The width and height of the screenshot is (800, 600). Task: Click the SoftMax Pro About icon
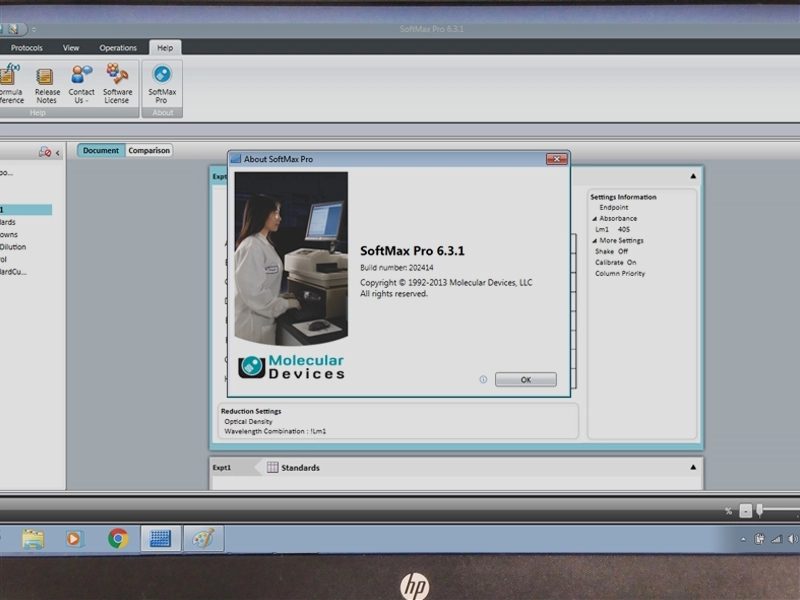[x=162, y=82]
